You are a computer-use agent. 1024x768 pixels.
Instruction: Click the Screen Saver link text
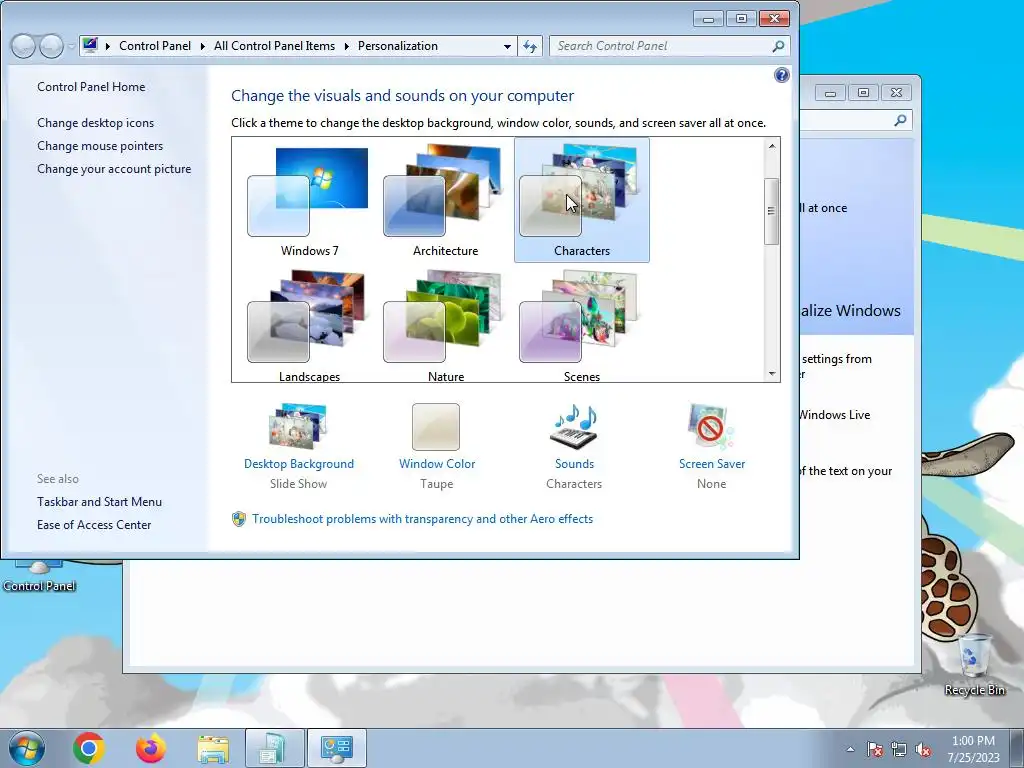click(712, 464)
